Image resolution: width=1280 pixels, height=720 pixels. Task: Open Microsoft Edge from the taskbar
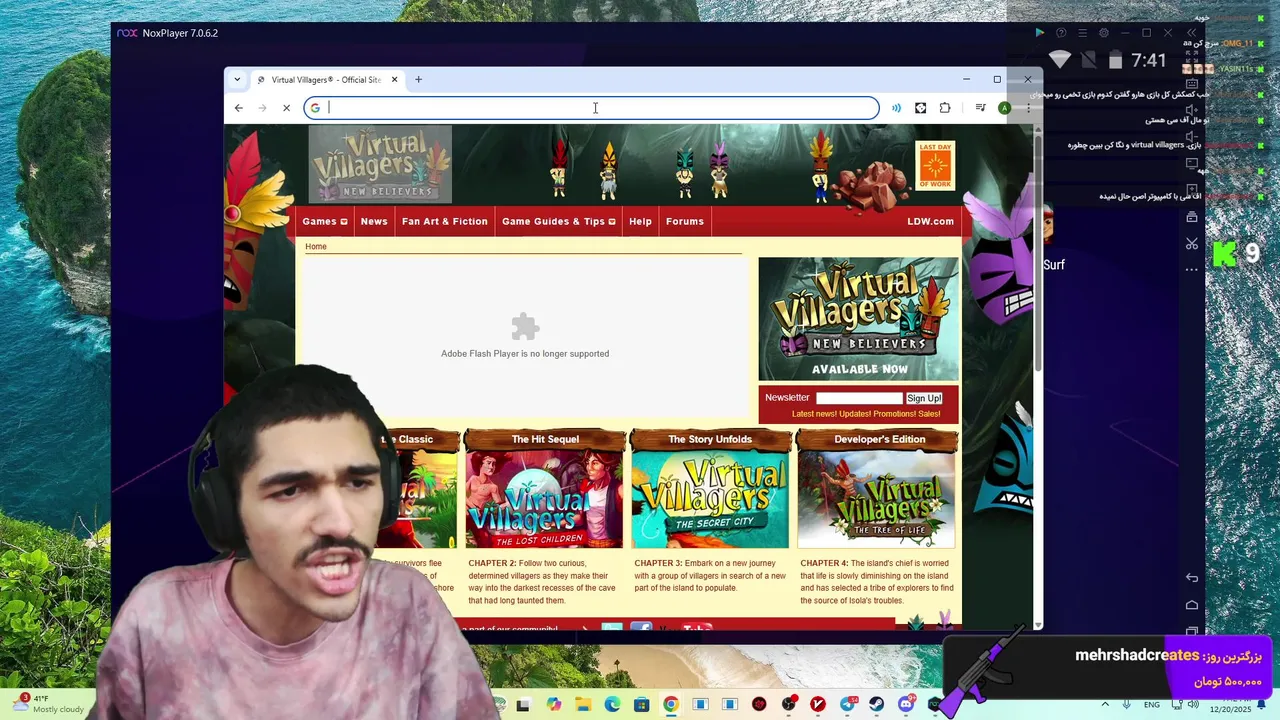(x=612, y=705)
